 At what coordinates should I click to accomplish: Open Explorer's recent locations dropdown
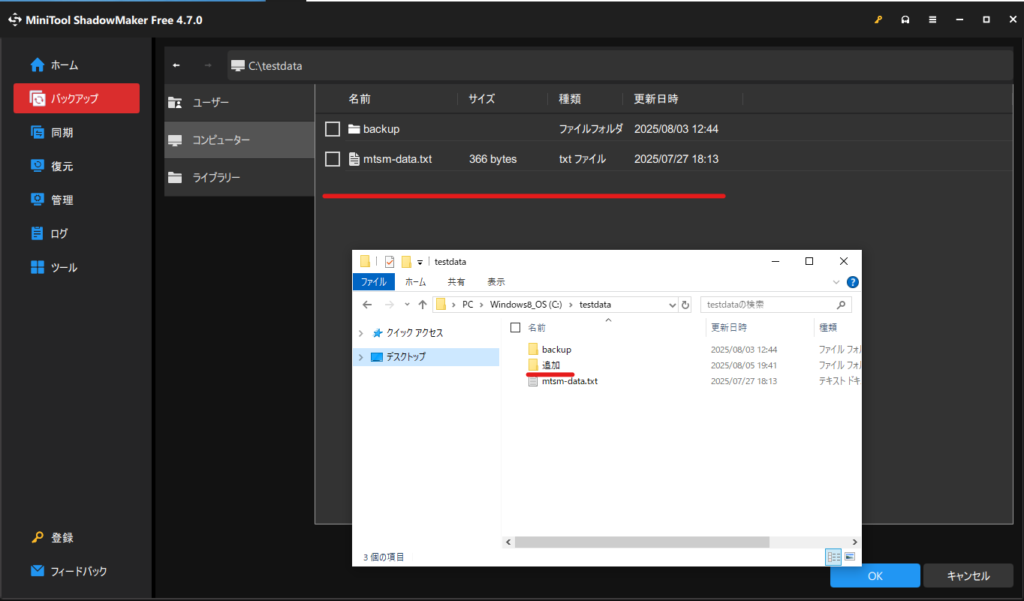pos(407,304)
